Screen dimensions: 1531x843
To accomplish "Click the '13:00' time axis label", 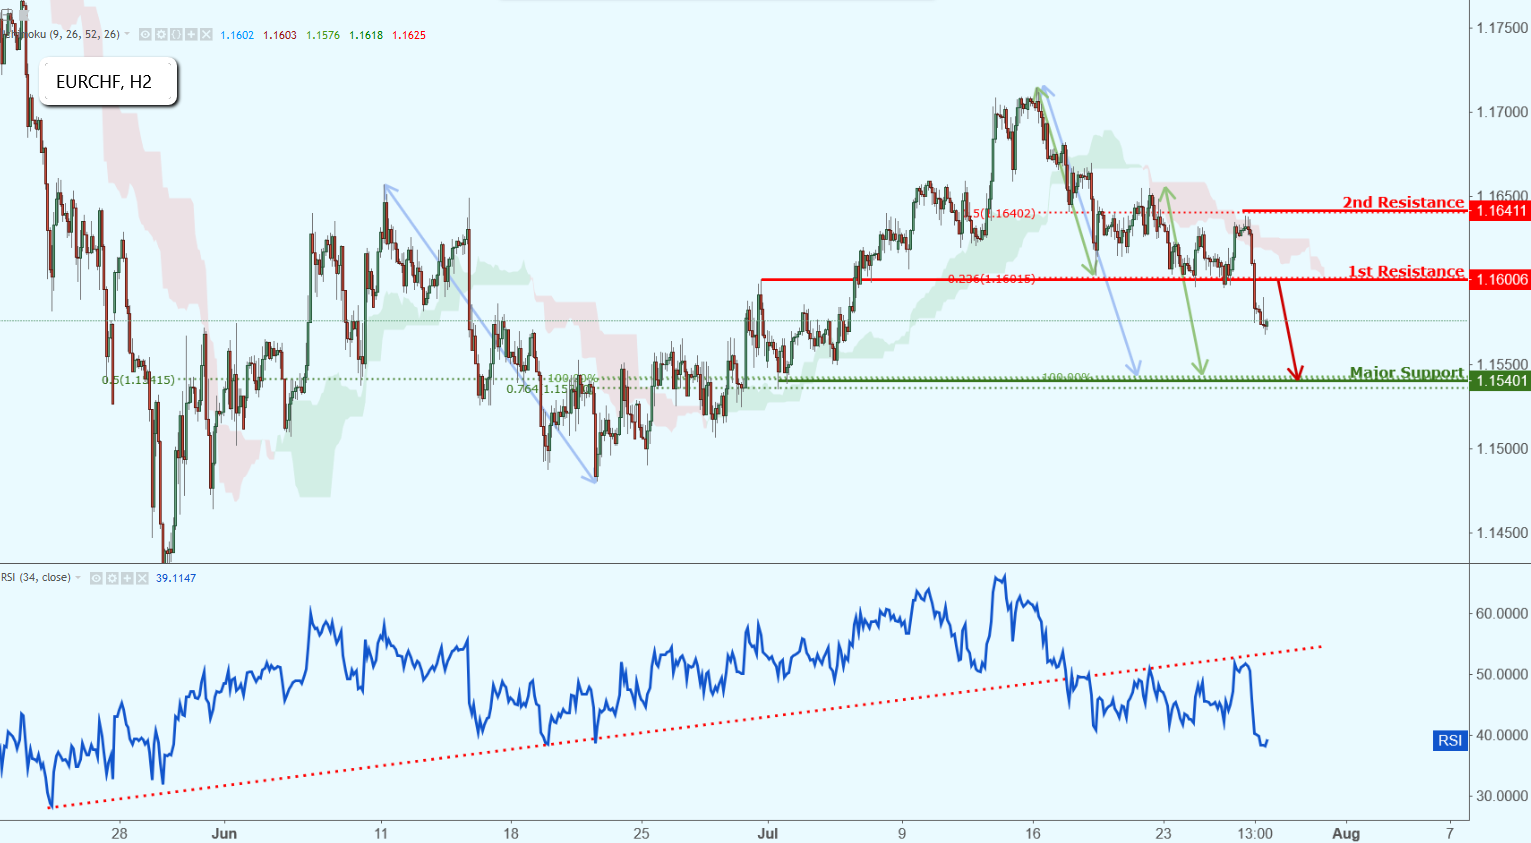I will 1255,833.
